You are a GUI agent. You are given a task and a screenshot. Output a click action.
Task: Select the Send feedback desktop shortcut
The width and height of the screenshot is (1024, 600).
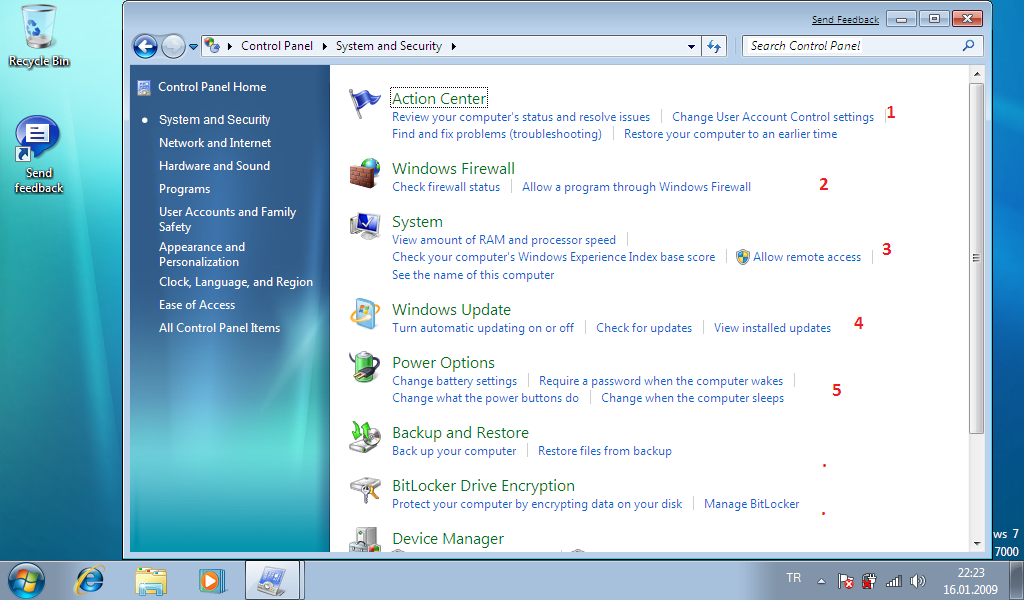[39, 155]
